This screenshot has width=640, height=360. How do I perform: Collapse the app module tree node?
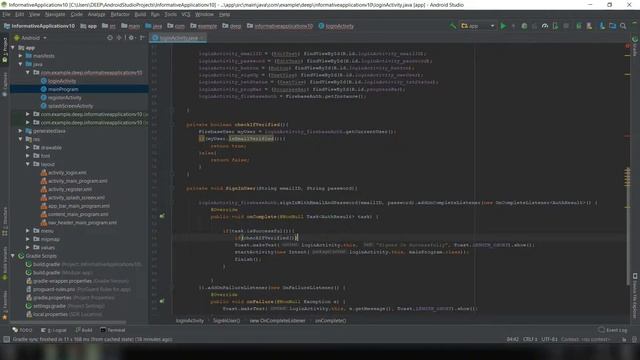13,48
